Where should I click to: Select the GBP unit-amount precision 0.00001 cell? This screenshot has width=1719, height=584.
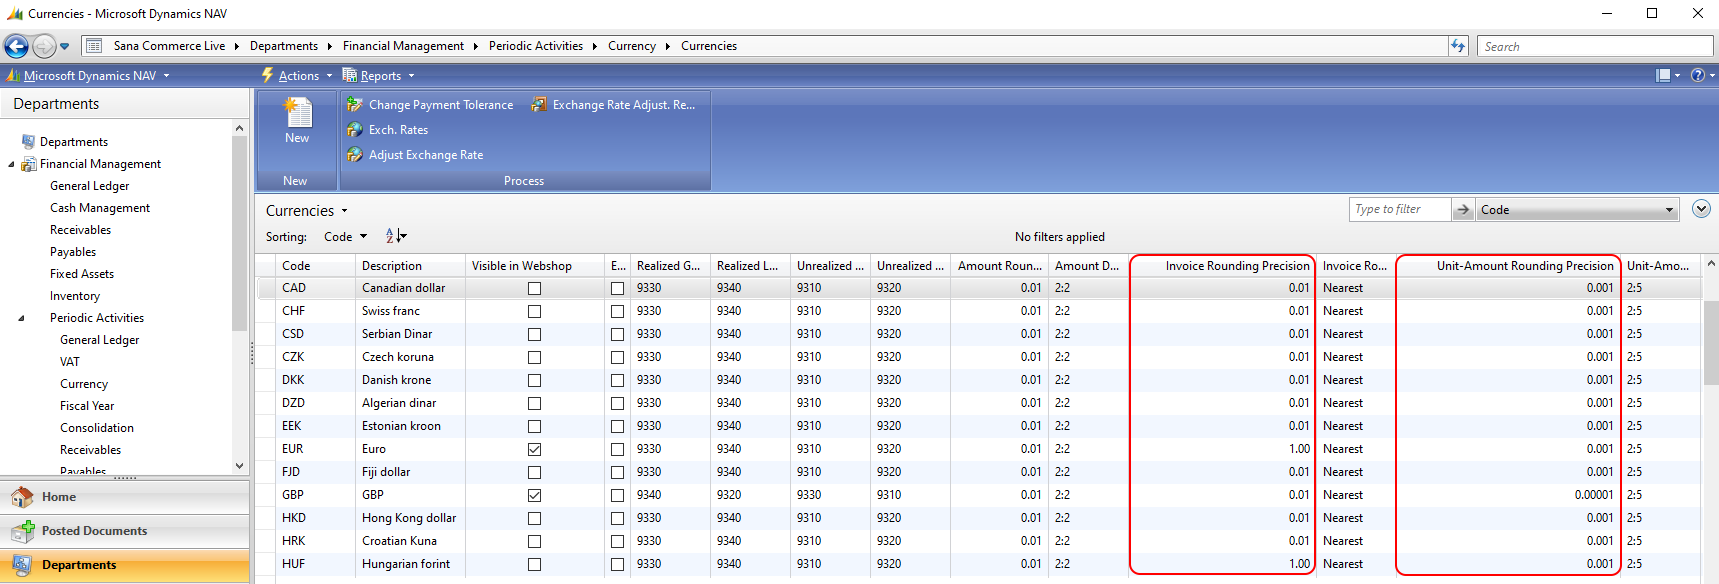click(1508, 495)
